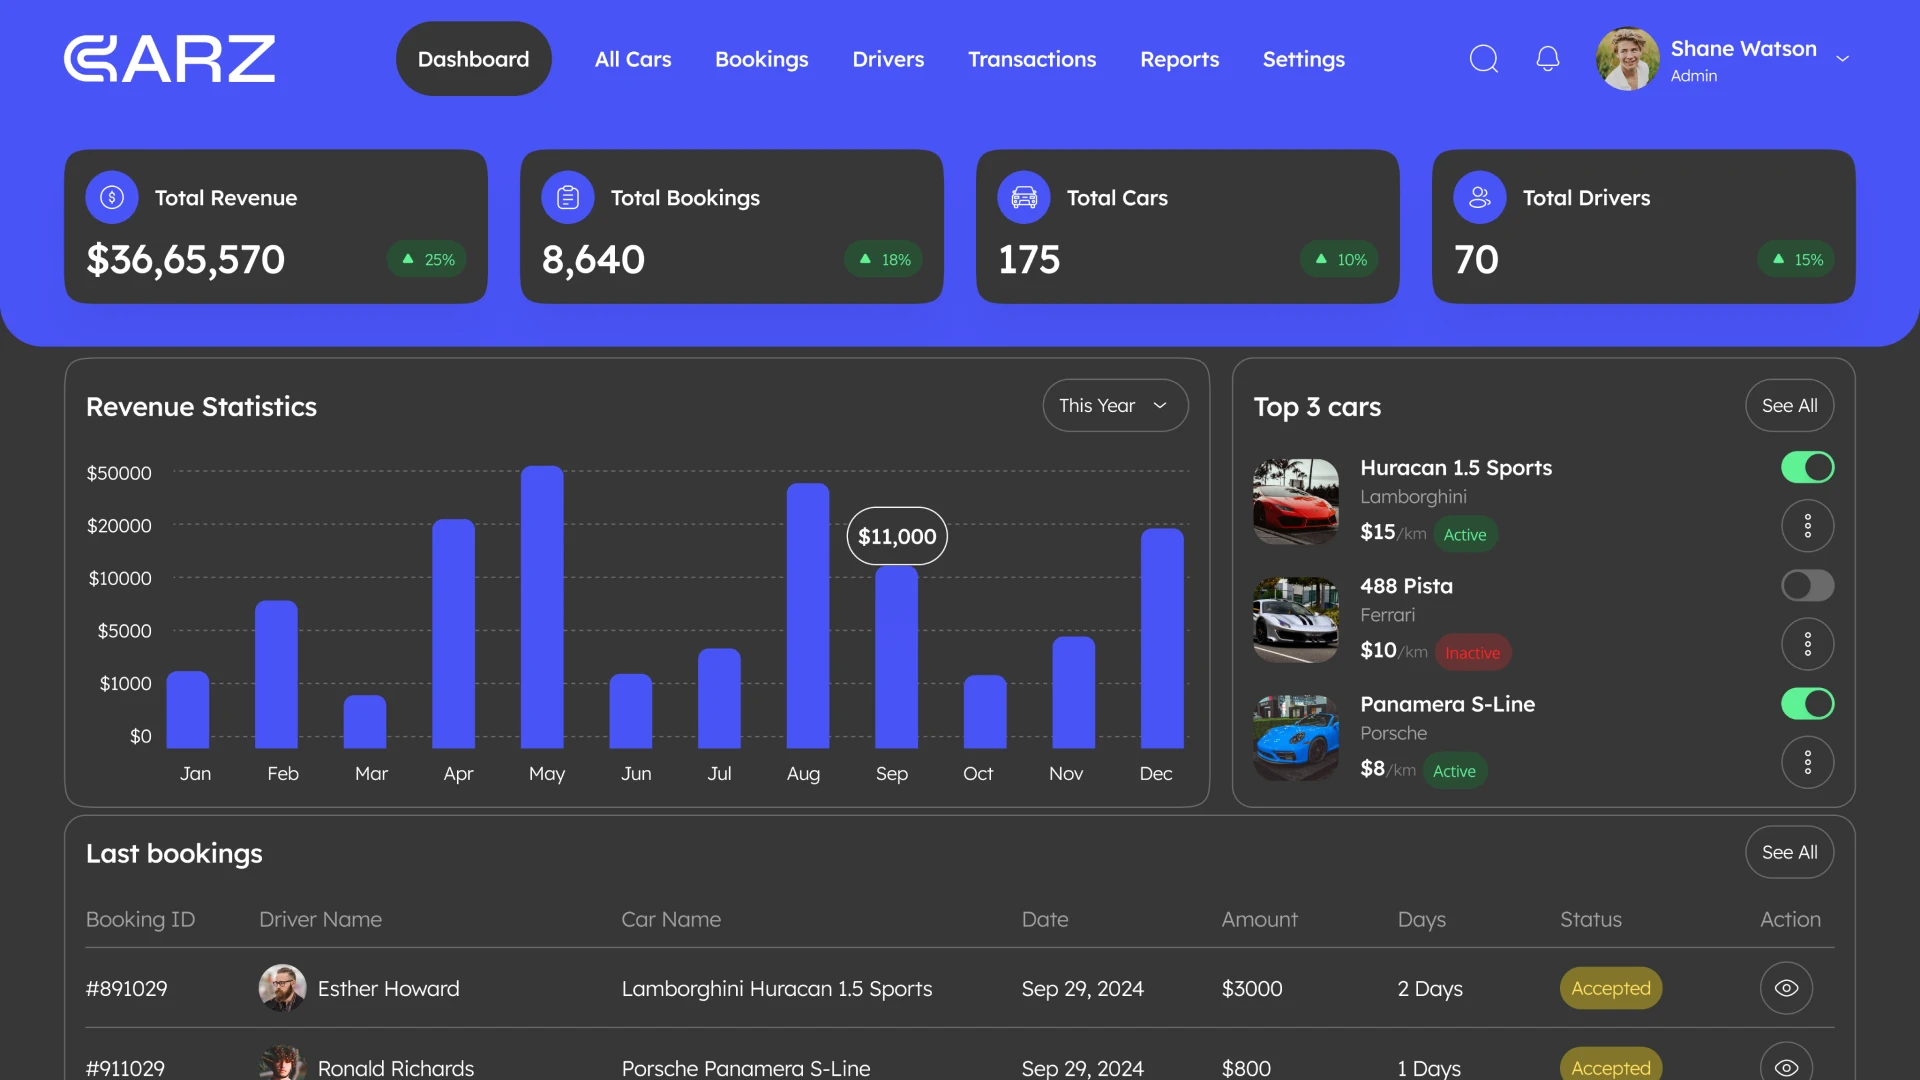This screenshot has height=1080, width=1920.
Task: Click See All in Top 3 cars
Action: (x=1789, y=405)
